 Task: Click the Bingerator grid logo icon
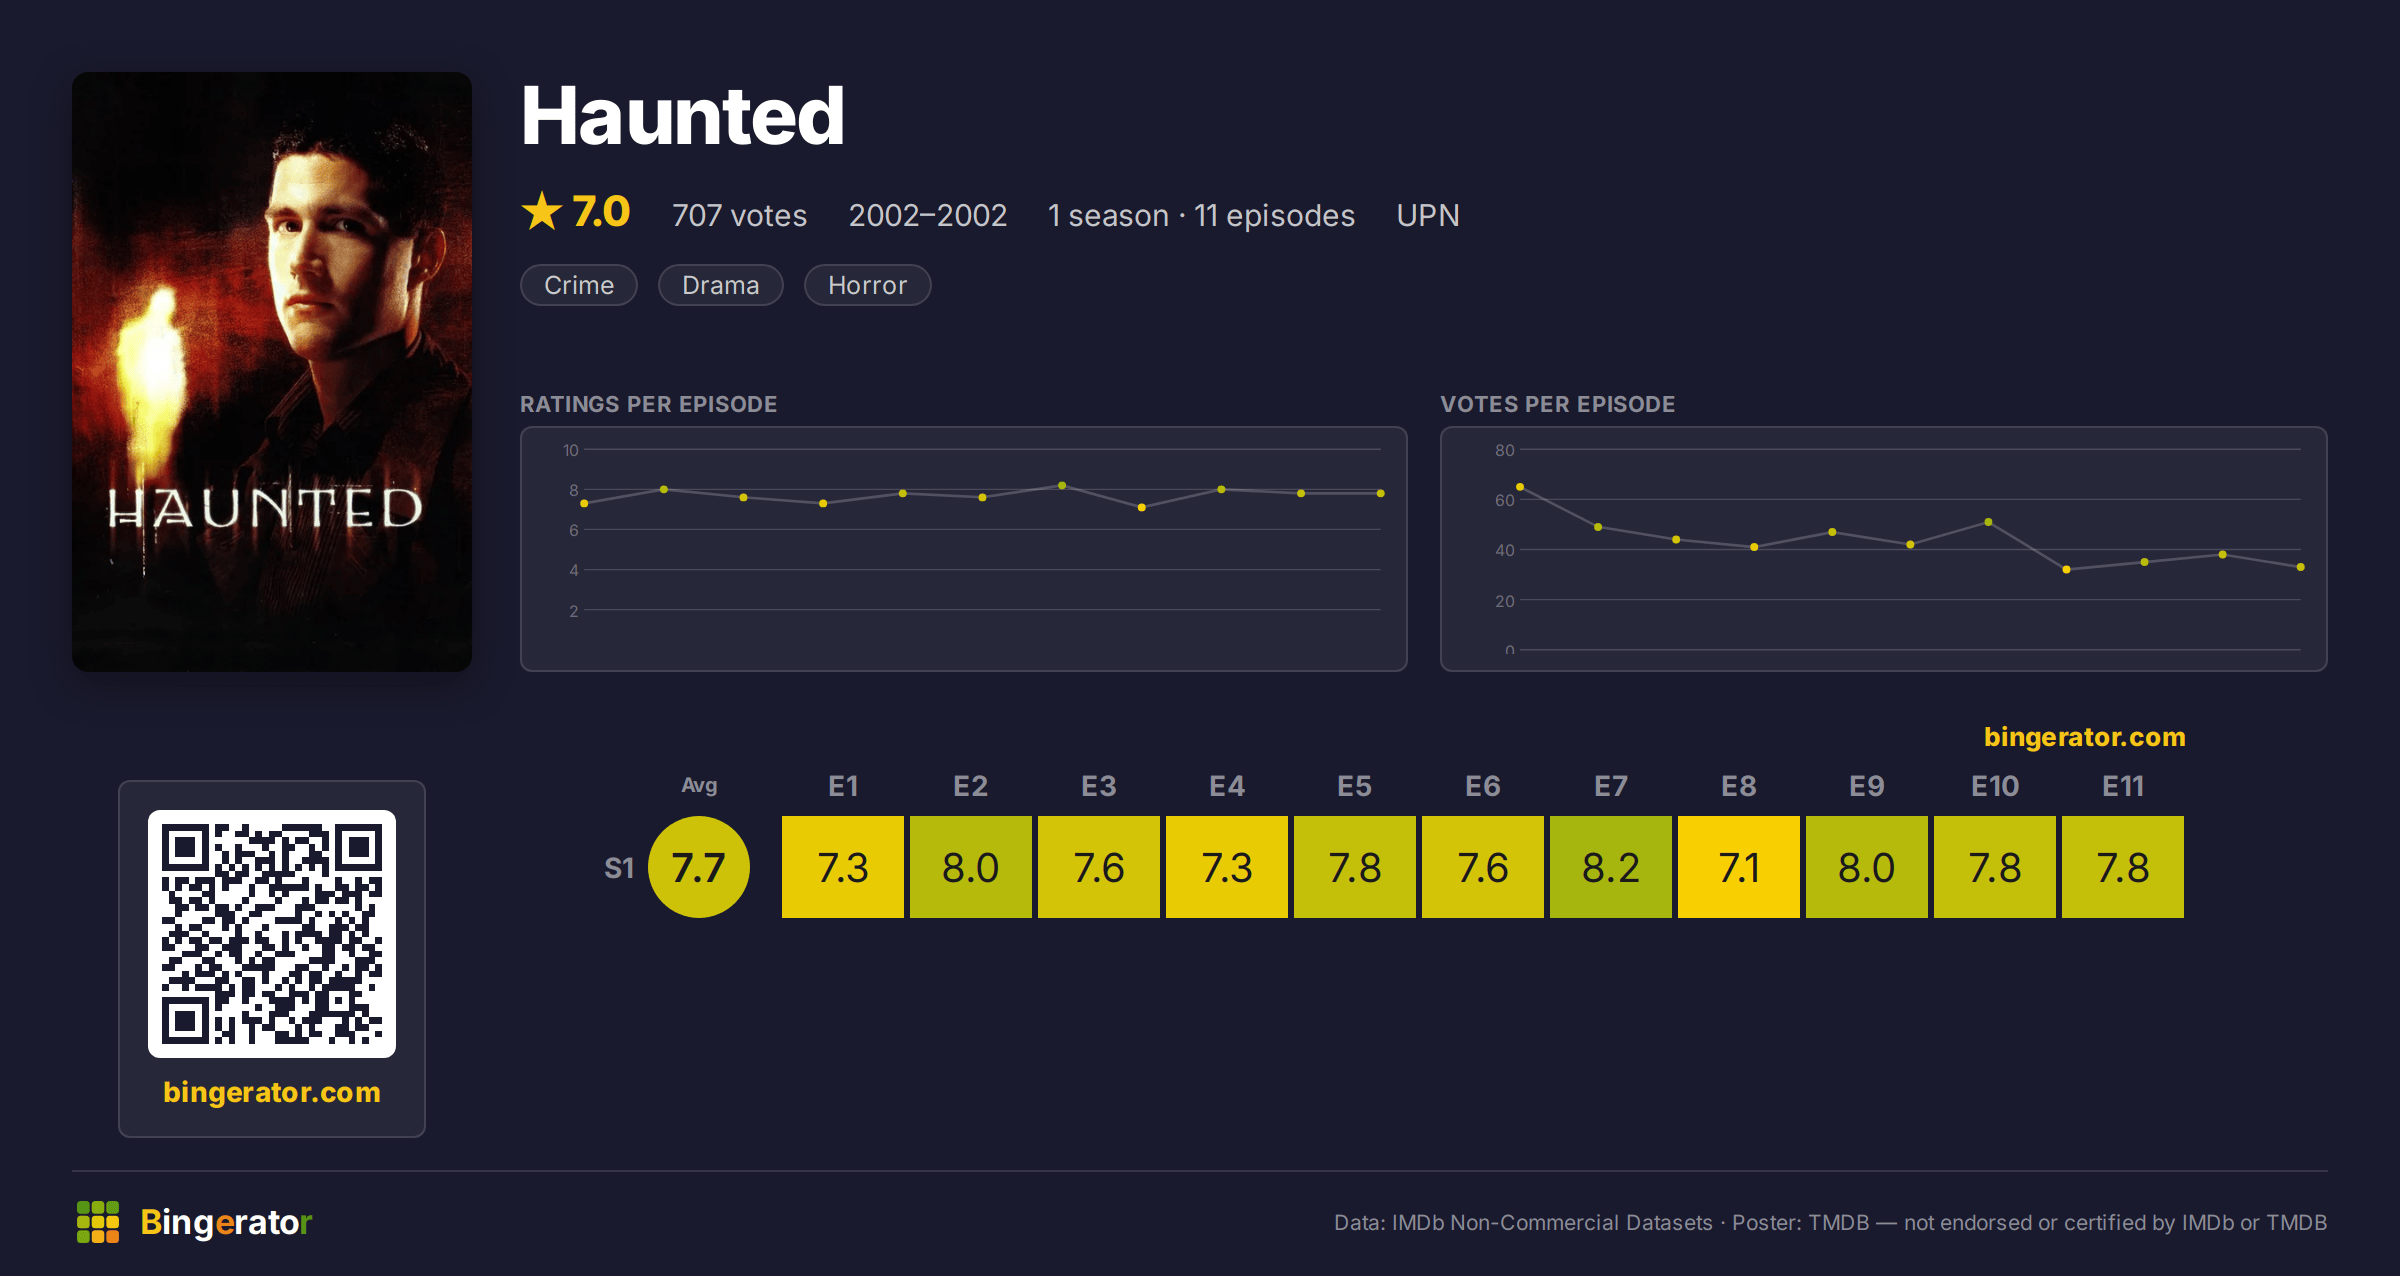98,1222
